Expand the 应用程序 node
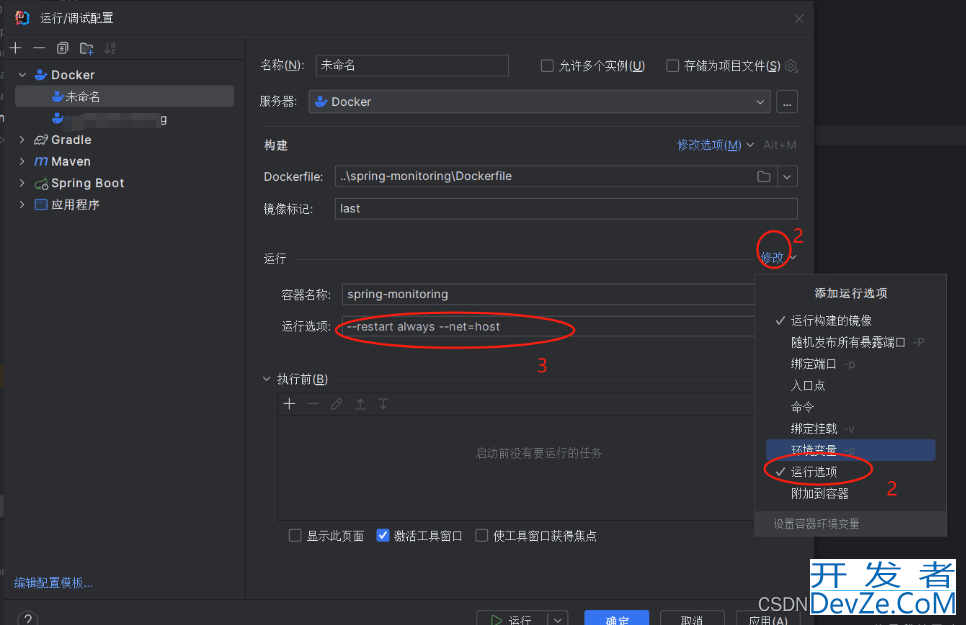The width and height of the screenshot is (966, 625). coord(22,205)
